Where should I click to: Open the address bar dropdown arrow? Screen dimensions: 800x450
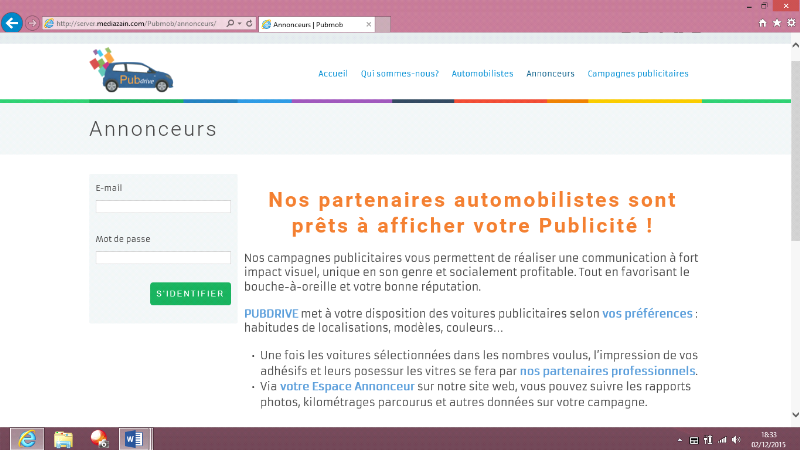point(239,23)
